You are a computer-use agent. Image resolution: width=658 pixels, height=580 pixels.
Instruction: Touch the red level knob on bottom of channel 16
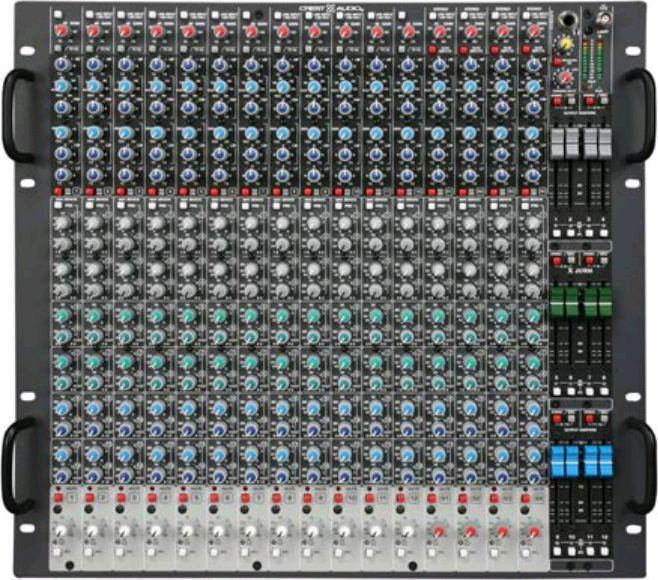[x=533, y=531]
